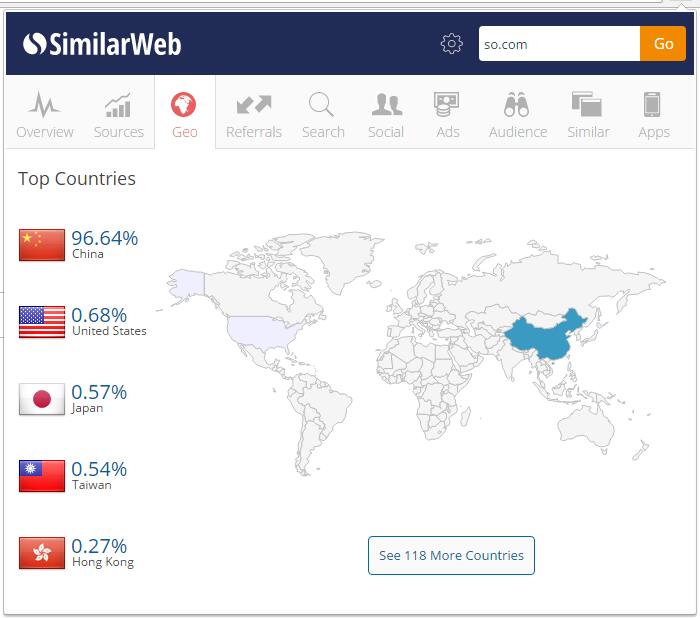The width and height of the screenshot is (700, 618).
Task: Open the Similar sites tab
Action: coord(588,114)
